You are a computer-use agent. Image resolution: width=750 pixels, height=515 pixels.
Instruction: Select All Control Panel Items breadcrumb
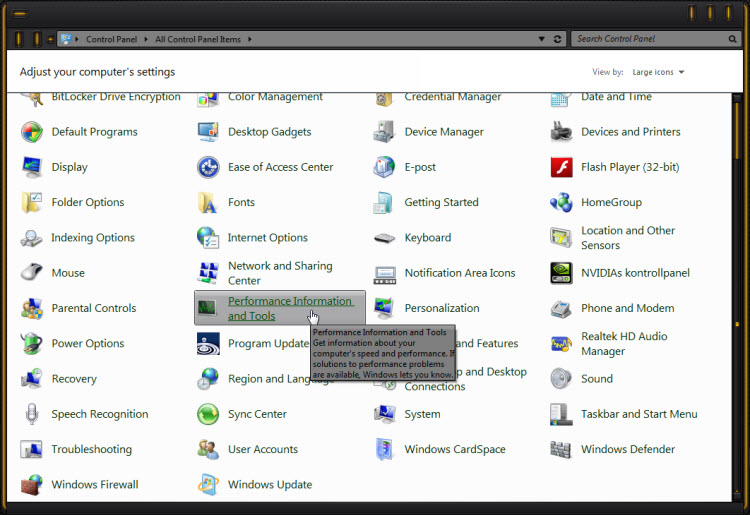[x=198, y=39]
